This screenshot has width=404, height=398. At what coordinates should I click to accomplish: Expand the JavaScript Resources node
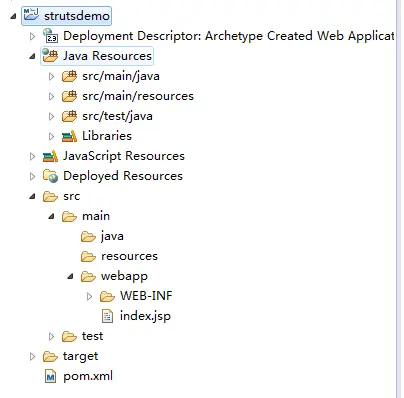pos(32,156)
